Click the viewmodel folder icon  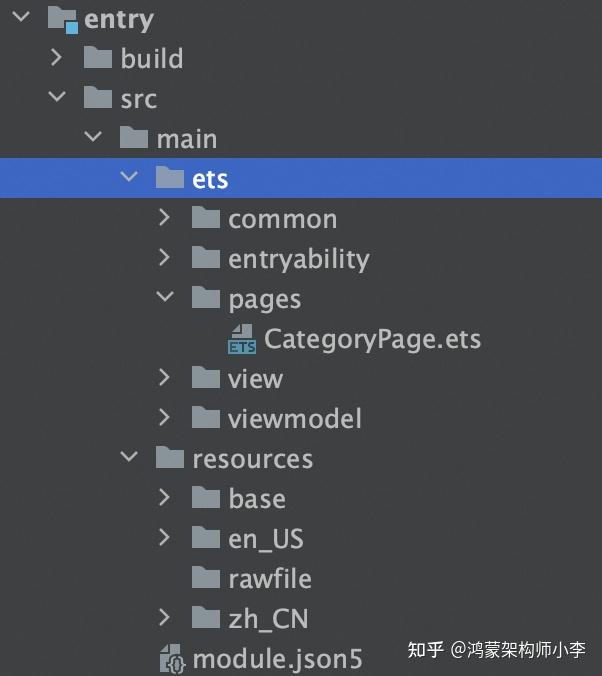coord(206,418)
